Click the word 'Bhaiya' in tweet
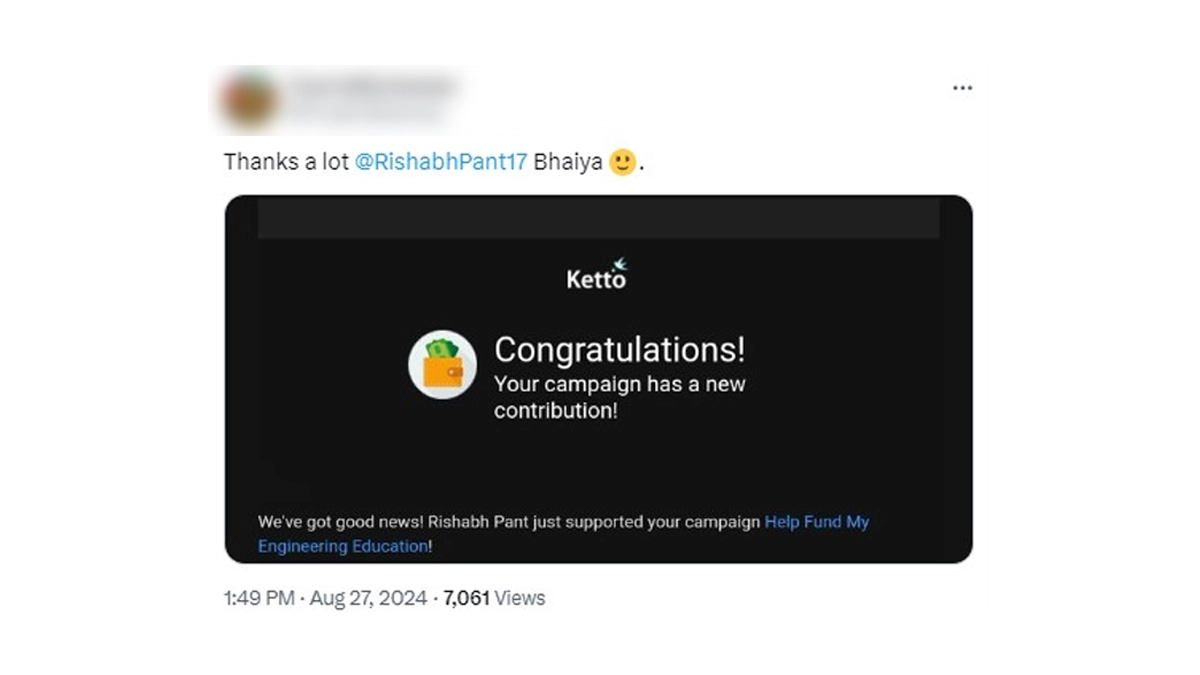The width and height of the screenshot is (1200, 675). [567, 162]
